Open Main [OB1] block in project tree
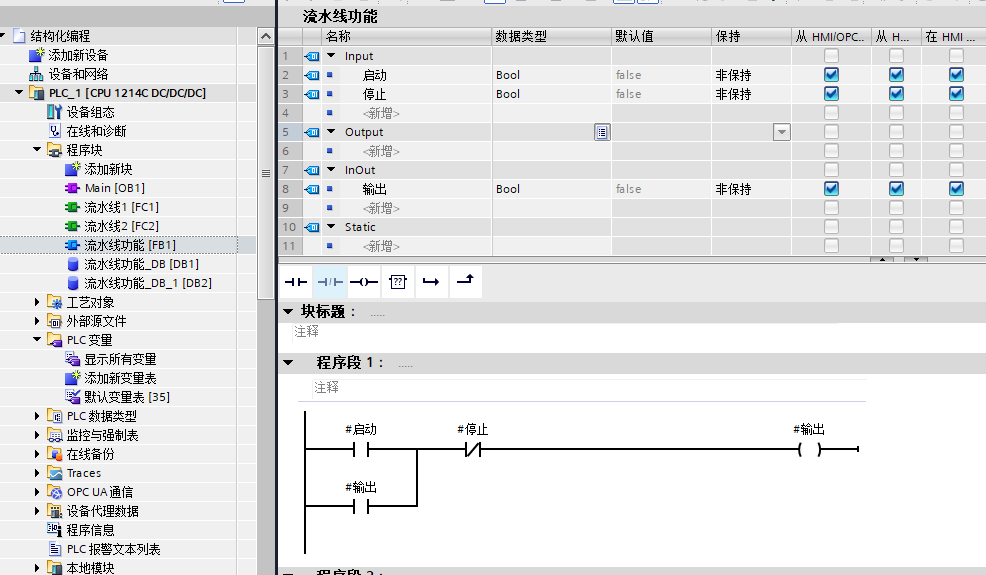 [x=114, y=188]
